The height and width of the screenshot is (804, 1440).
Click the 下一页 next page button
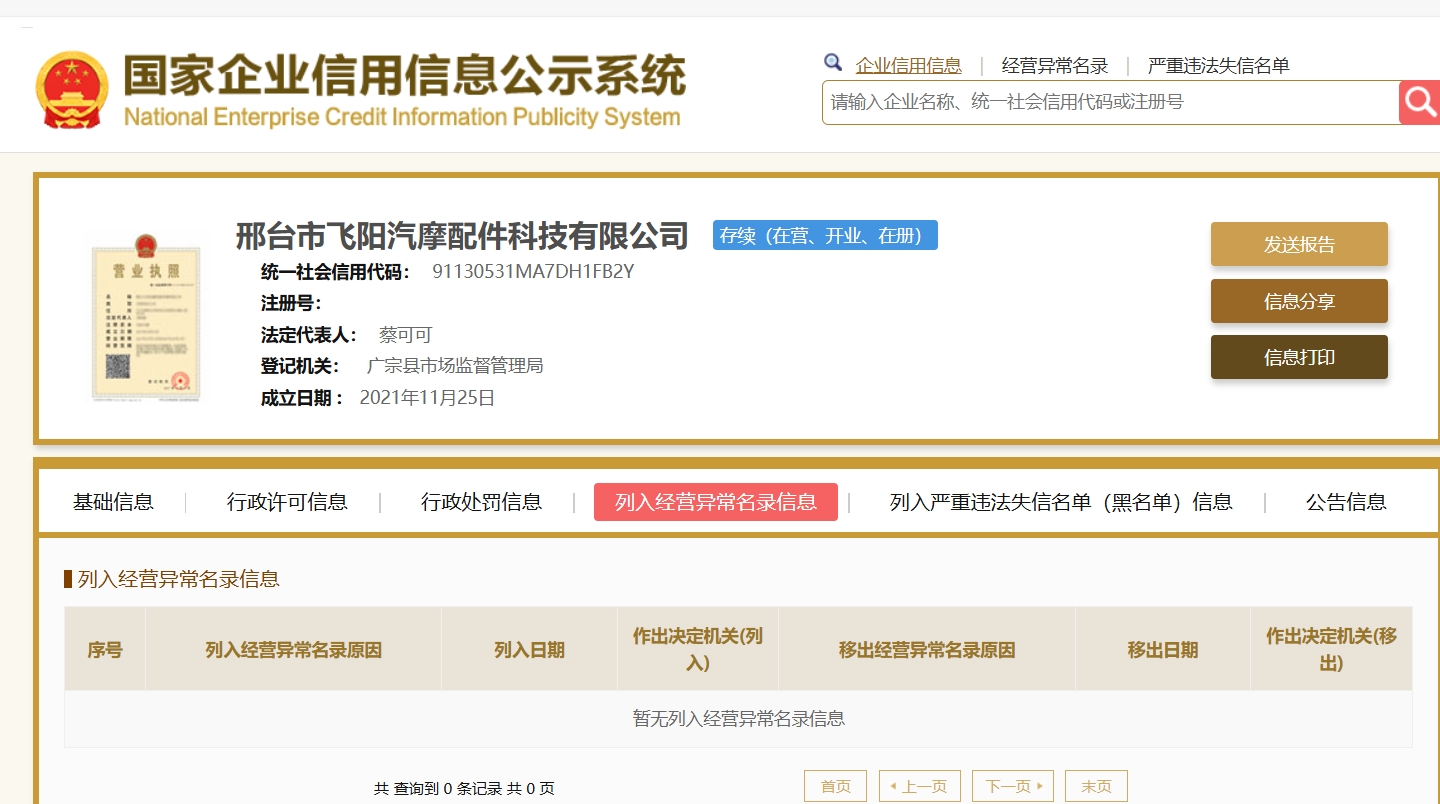pos(1013,787)
